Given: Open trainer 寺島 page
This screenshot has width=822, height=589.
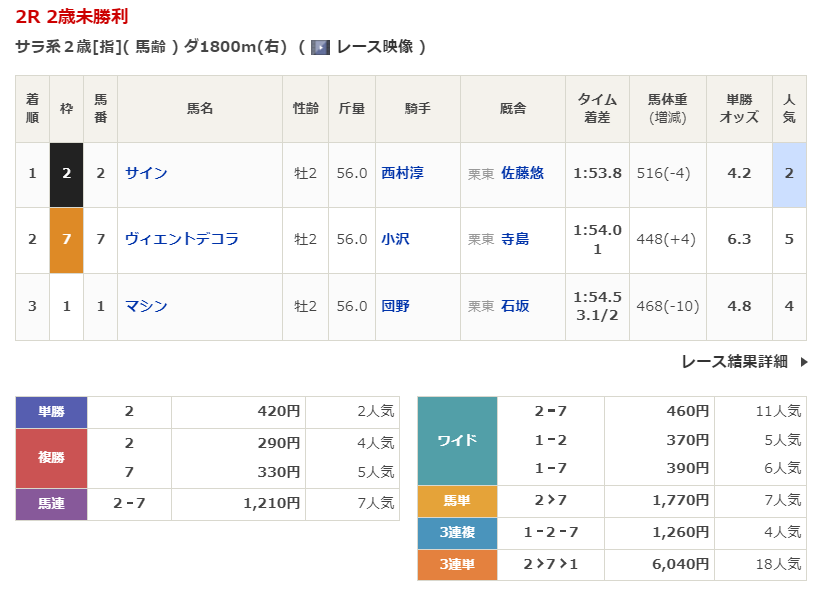Looking at the screenshot, I should point(515,239).
